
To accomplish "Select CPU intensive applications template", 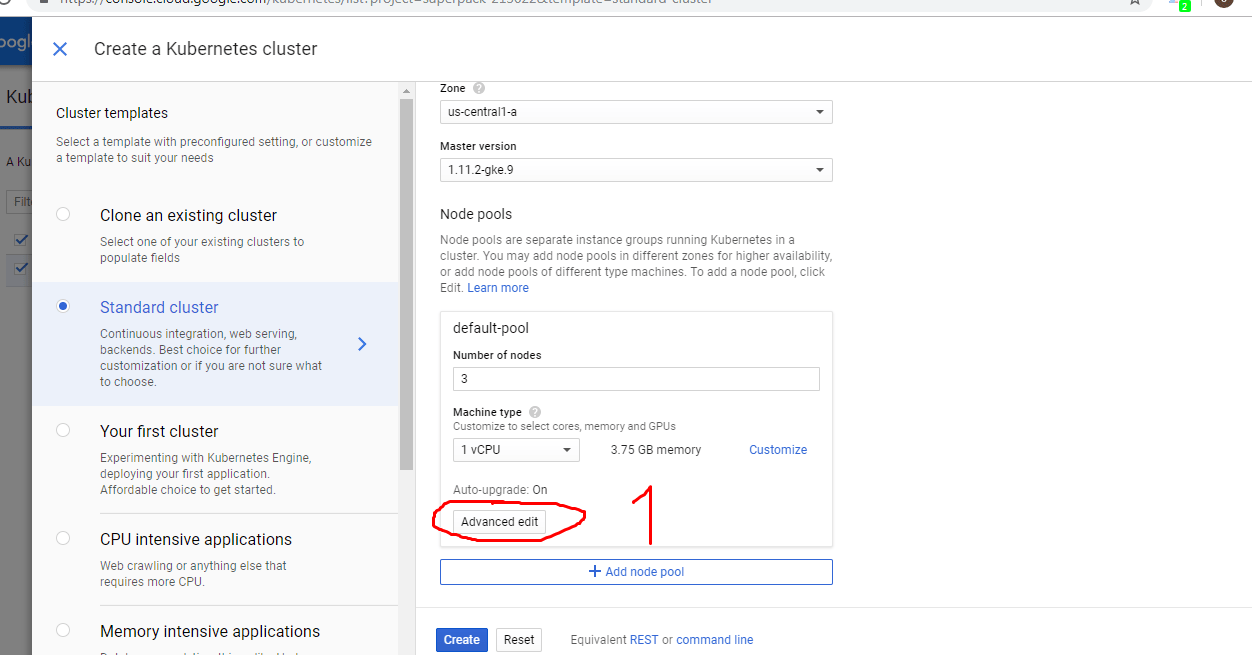I will tap(63, 537).
